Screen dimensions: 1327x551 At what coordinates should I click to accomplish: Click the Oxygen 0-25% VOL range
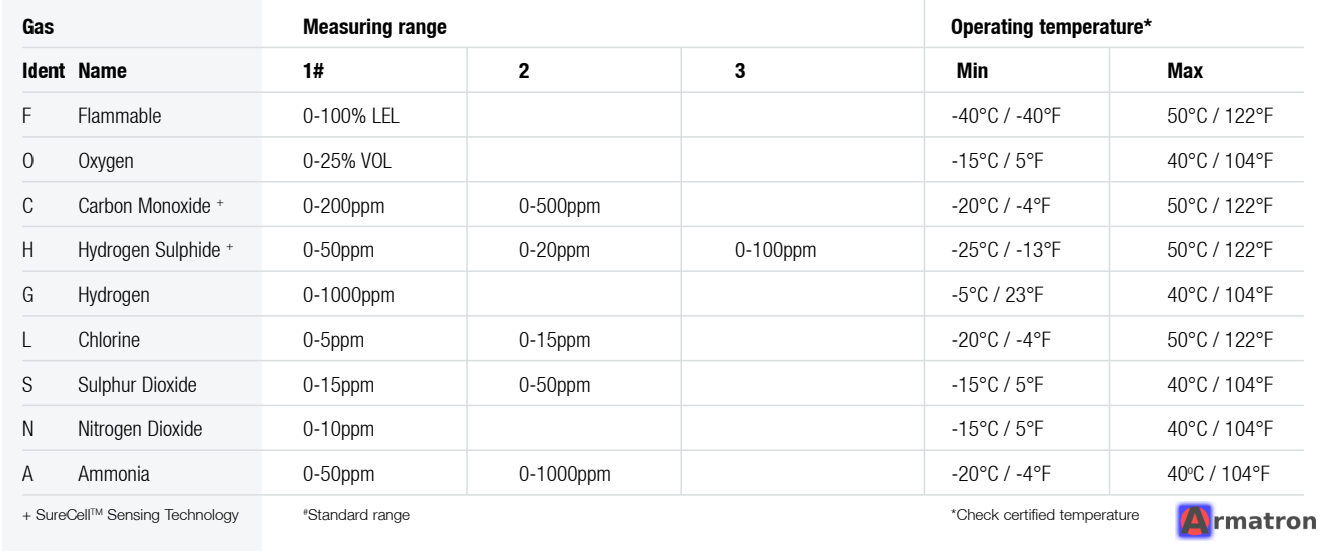pyautogui.click(x=347, y=161)
